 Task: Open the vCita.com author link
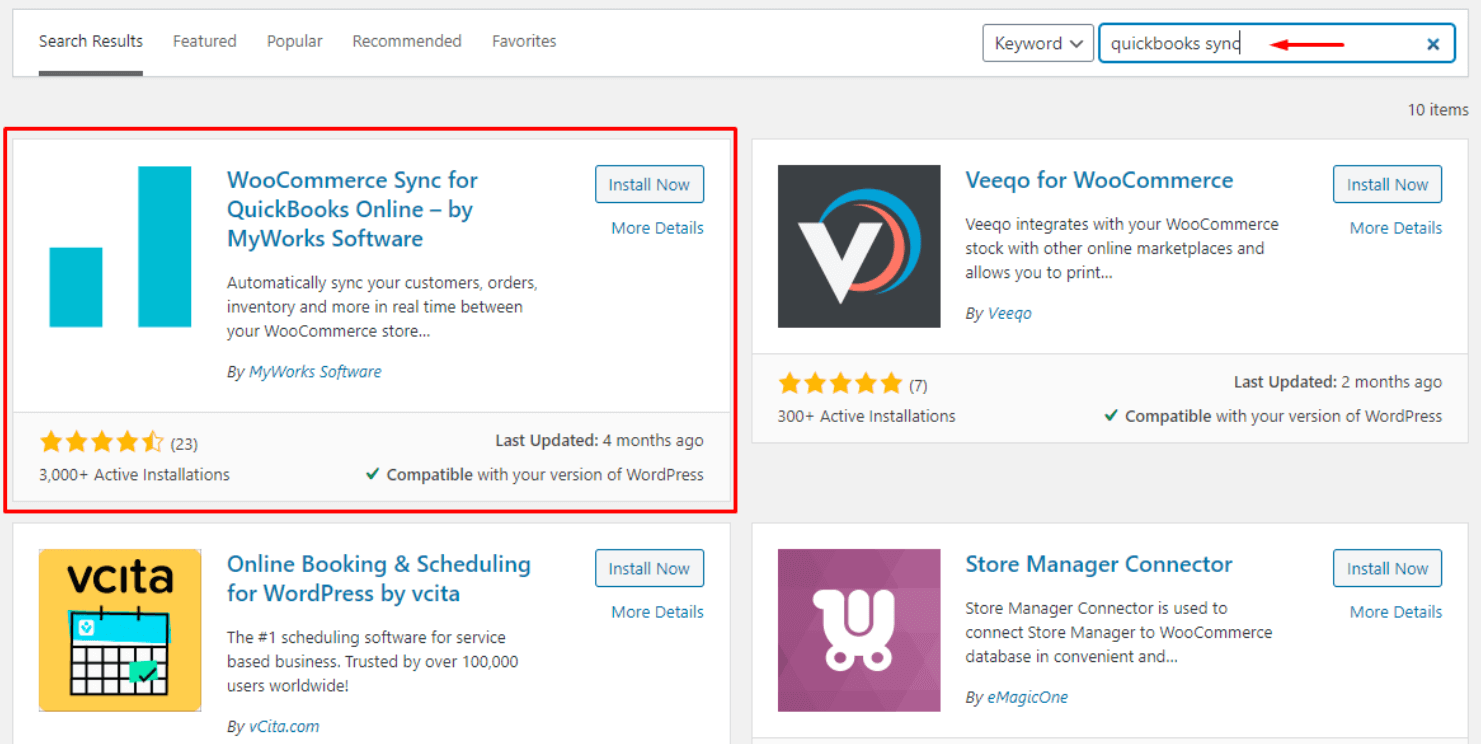pos(284,727)
